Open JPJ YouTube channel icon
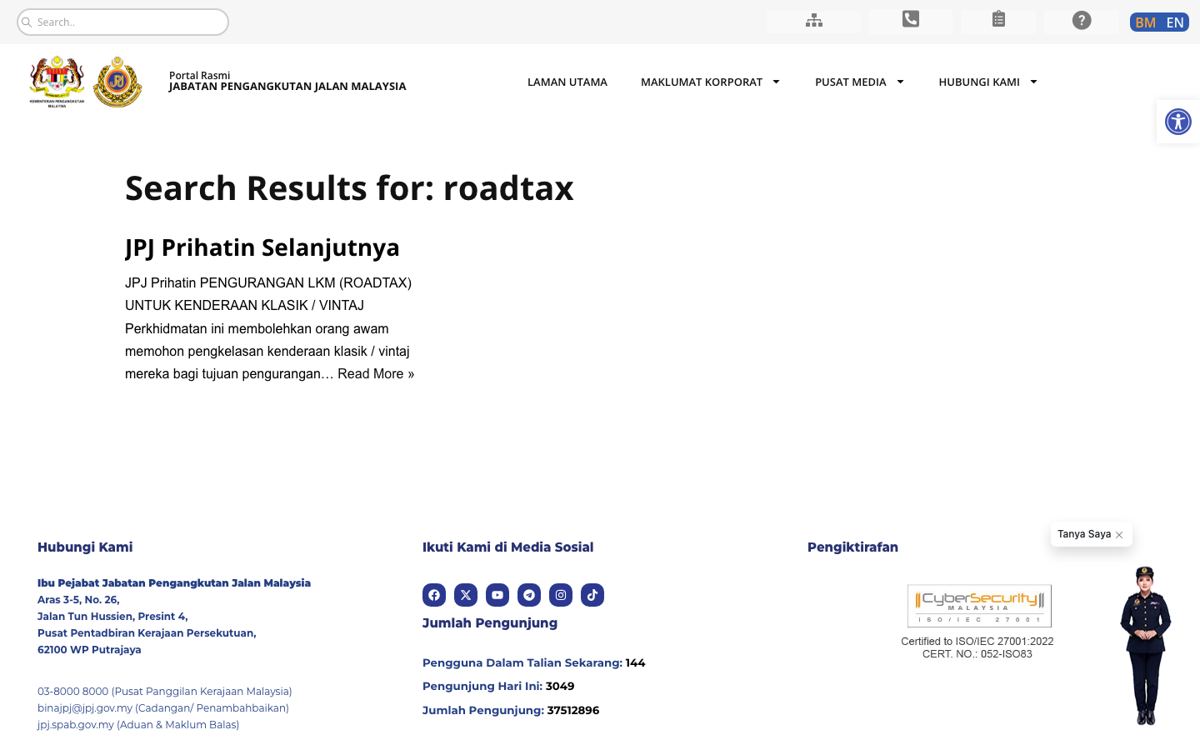The image size is (1200, 750). point(497,595)
